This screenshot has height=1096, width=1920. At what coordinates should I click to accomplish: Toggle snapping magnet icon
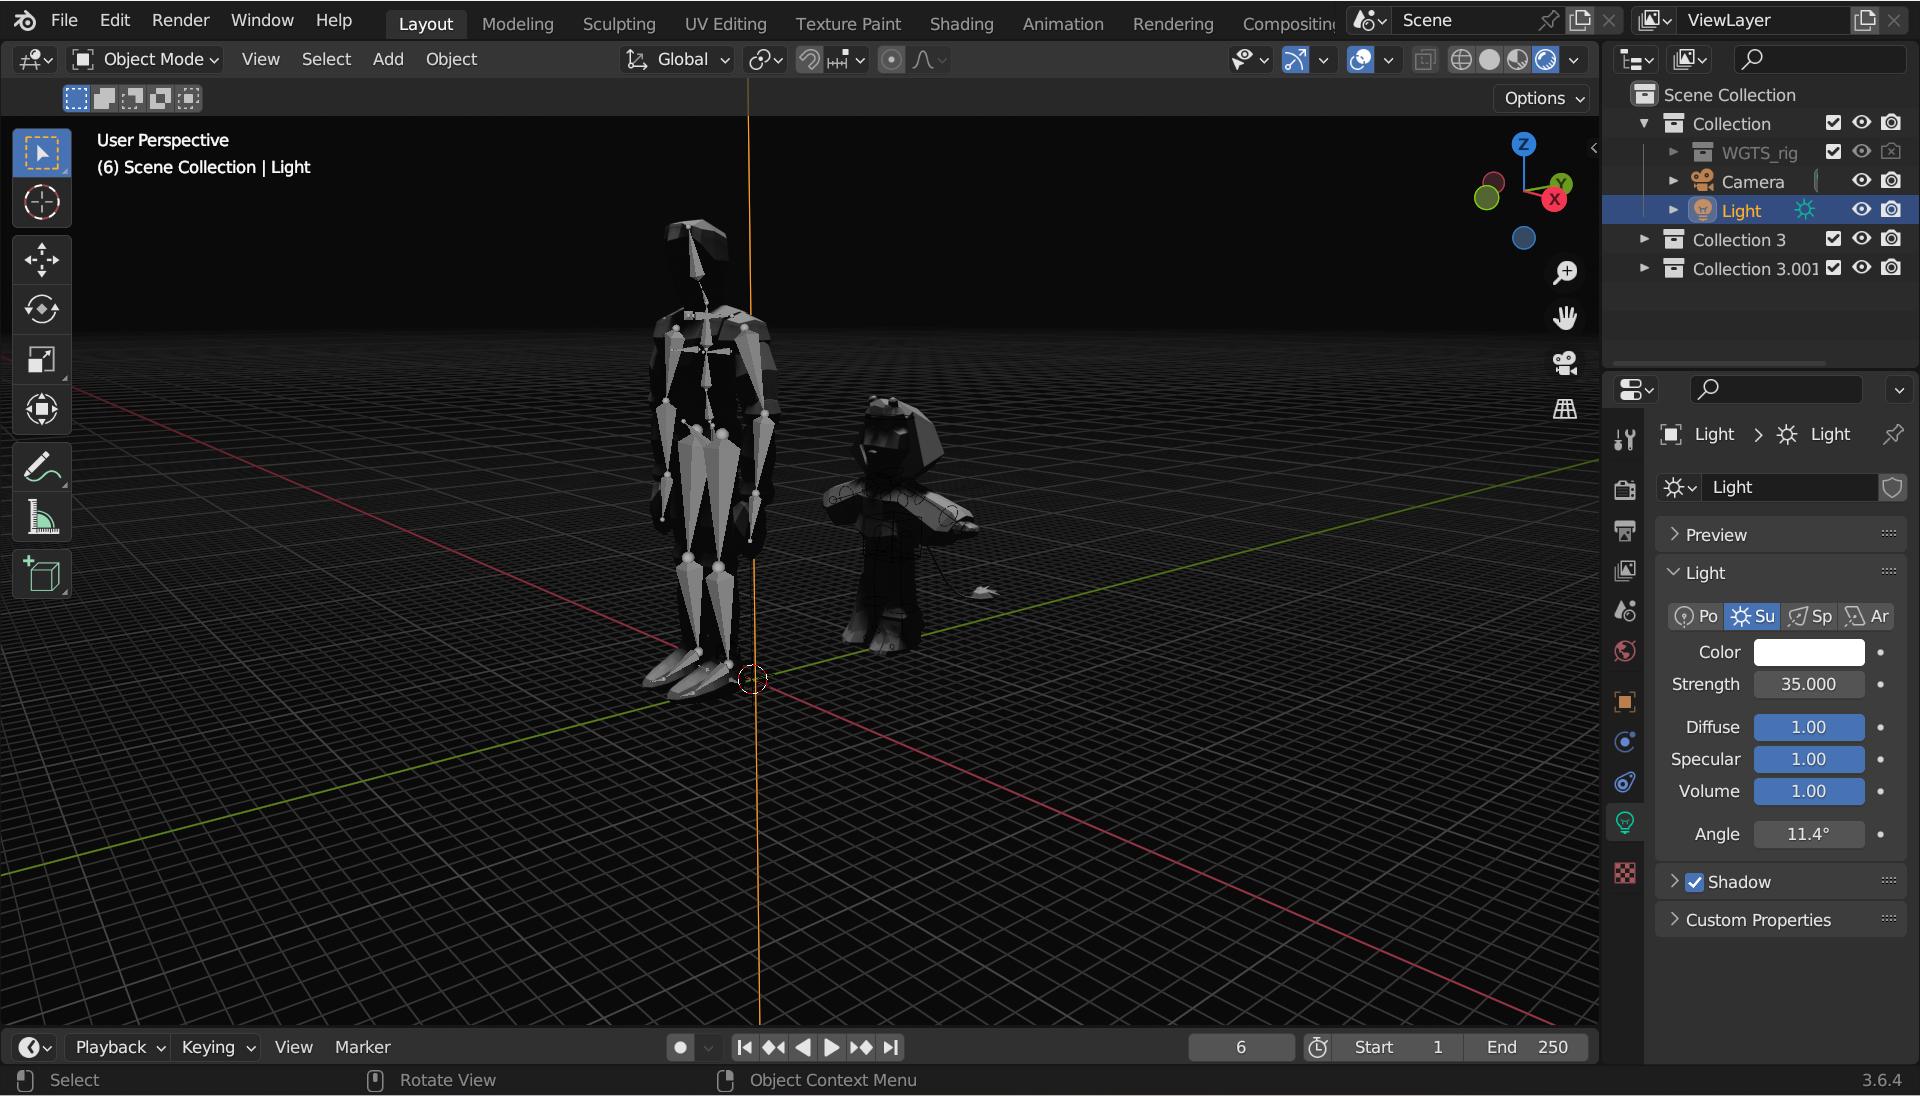(x=809, y=60)
